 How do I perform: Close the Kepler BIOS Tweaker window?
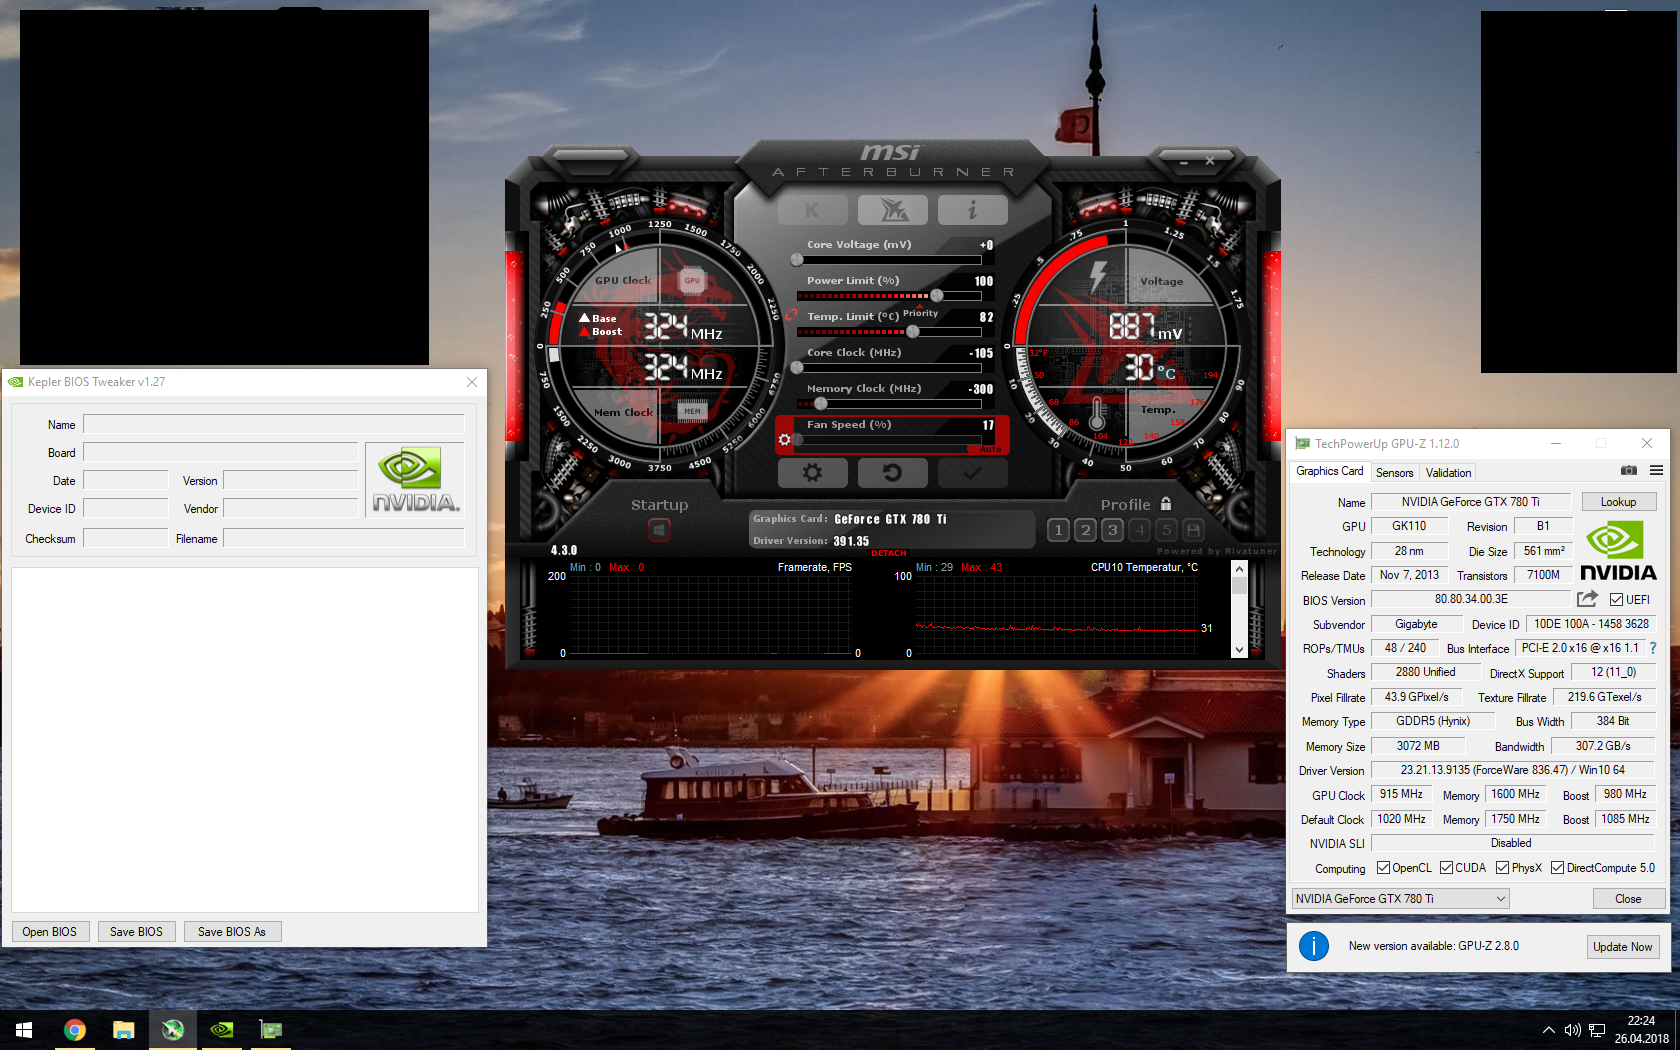click(472, 382)
